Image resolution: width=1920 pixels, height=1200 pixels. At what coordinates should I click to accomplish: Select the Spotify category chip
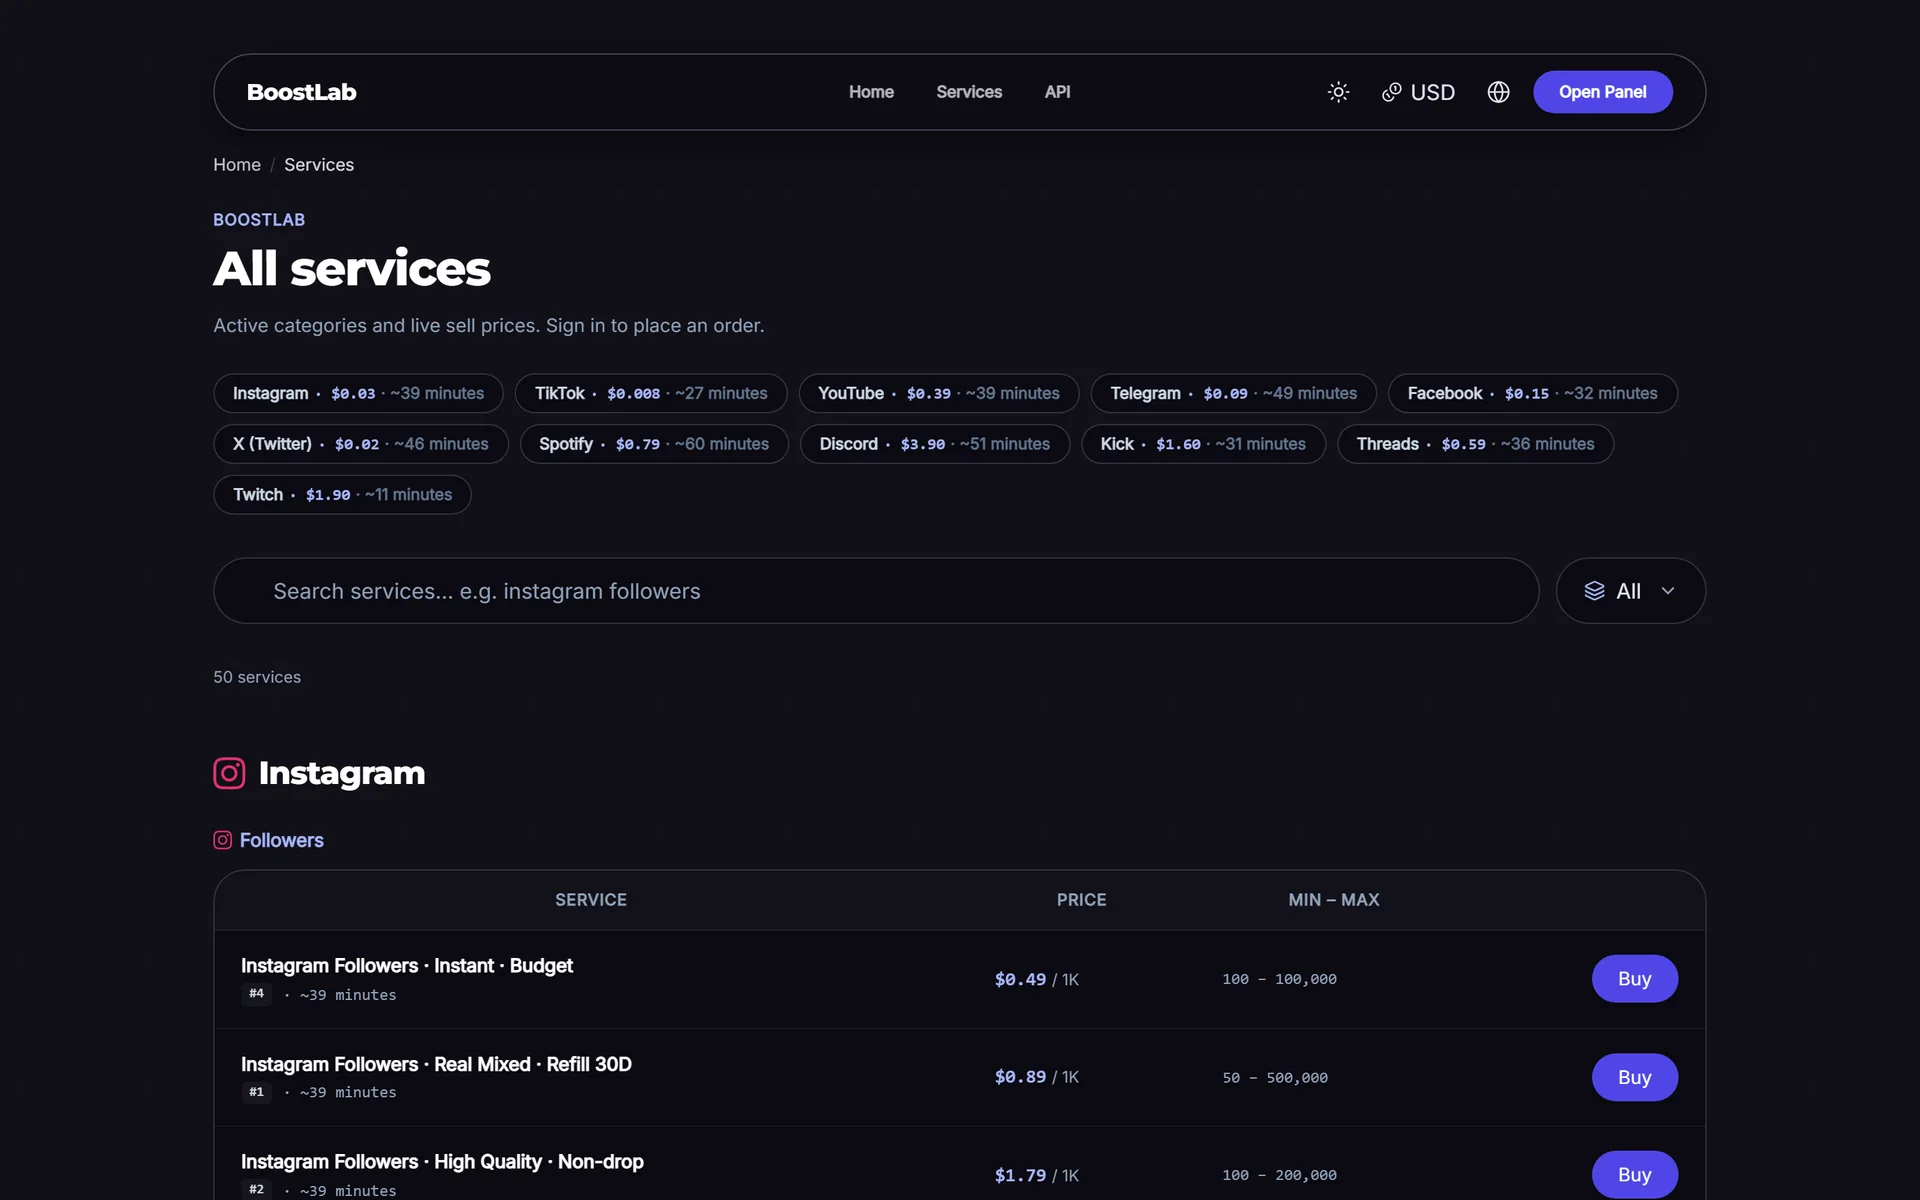(x=654, y=444)
